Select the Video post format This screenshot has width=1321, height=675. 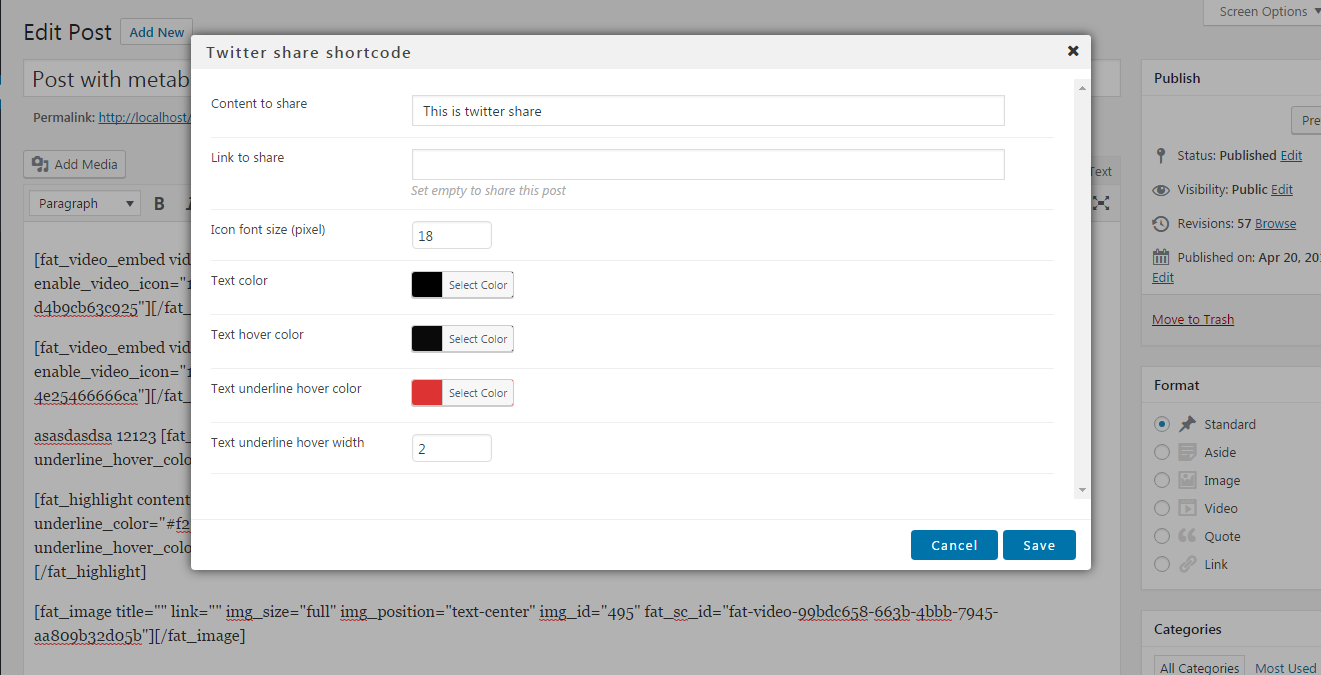click(1161, 508)
